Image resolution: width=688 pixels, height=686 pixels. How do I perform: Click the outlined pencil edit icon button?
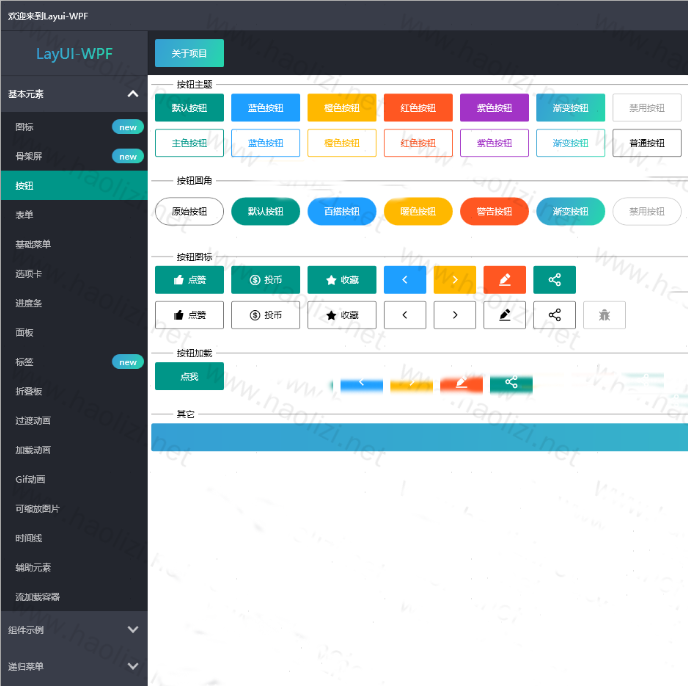point(504,315)
